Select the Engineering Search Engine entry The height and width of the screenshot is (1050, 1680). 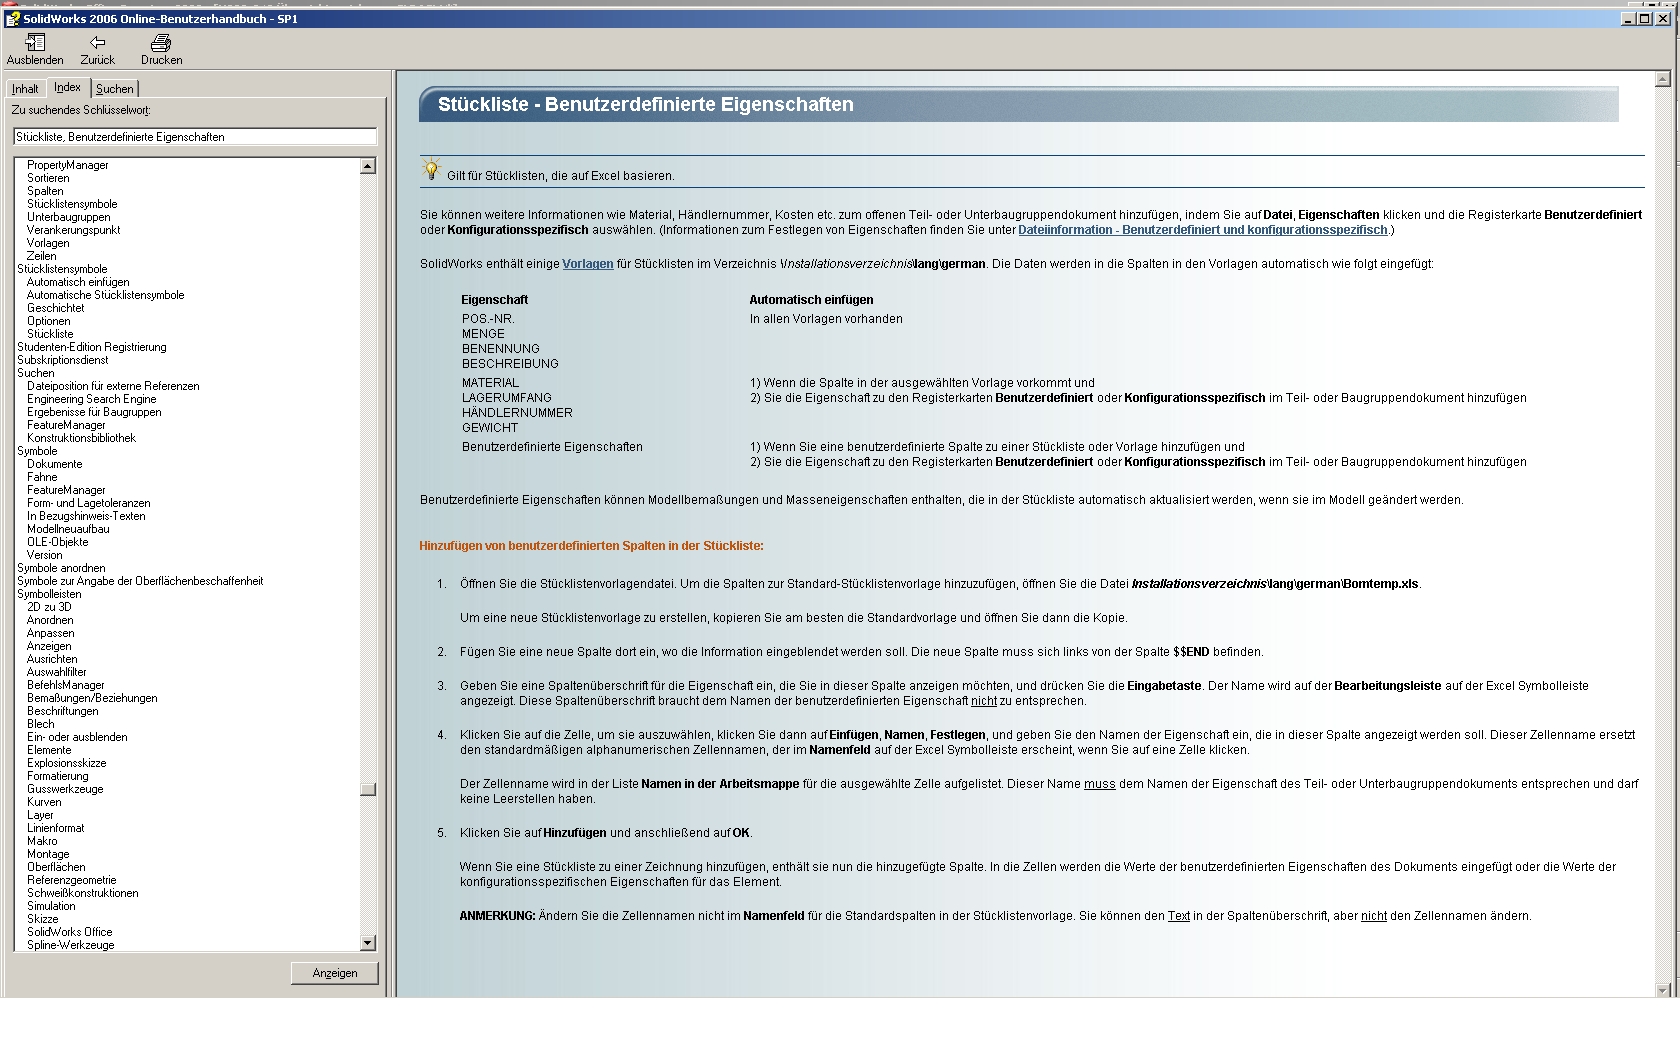click(x=91, y=399)
